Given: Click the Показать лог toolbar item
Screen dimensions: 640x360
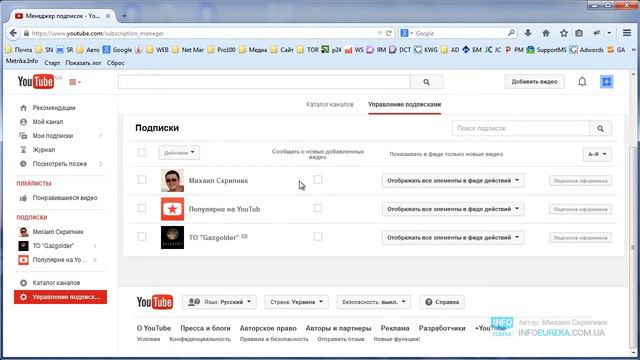Looking at the screenshot, I should pos(83,63).
